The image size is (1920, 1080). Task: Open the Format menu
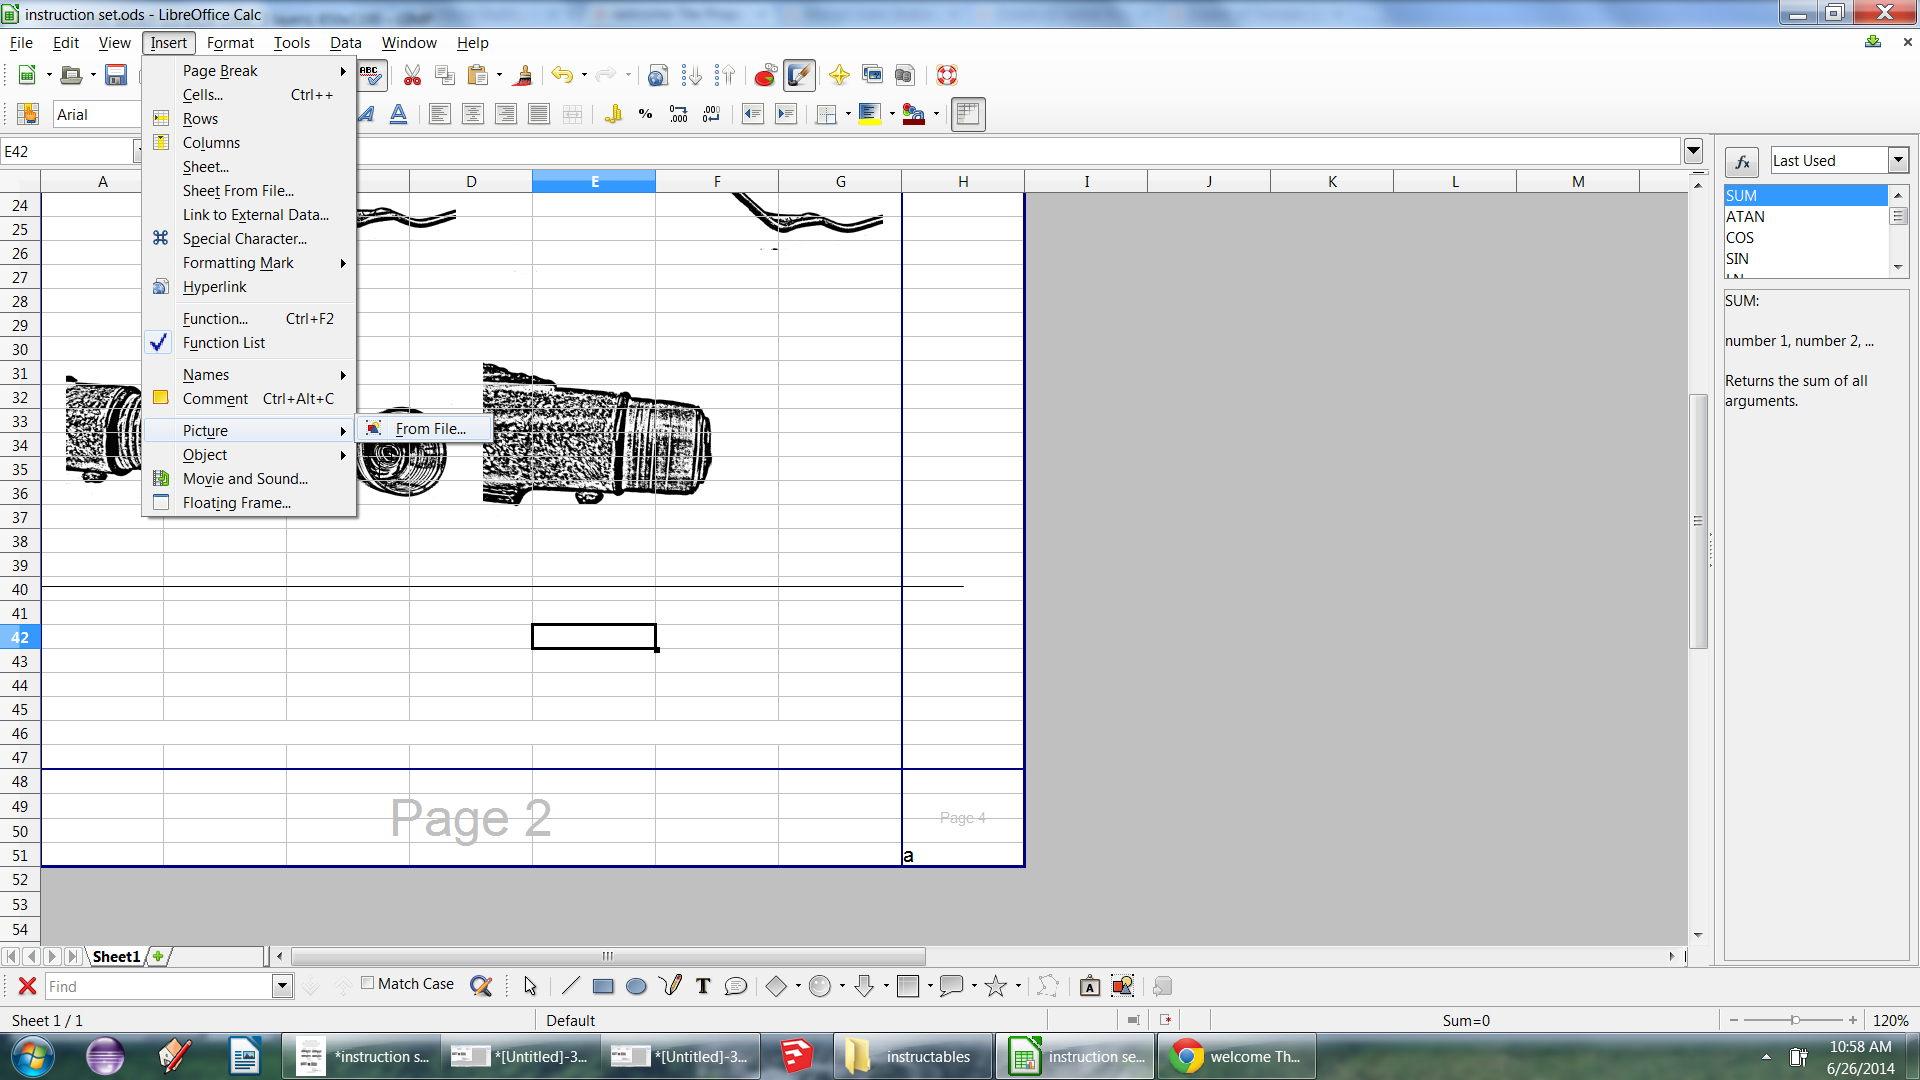click(230, 43)
